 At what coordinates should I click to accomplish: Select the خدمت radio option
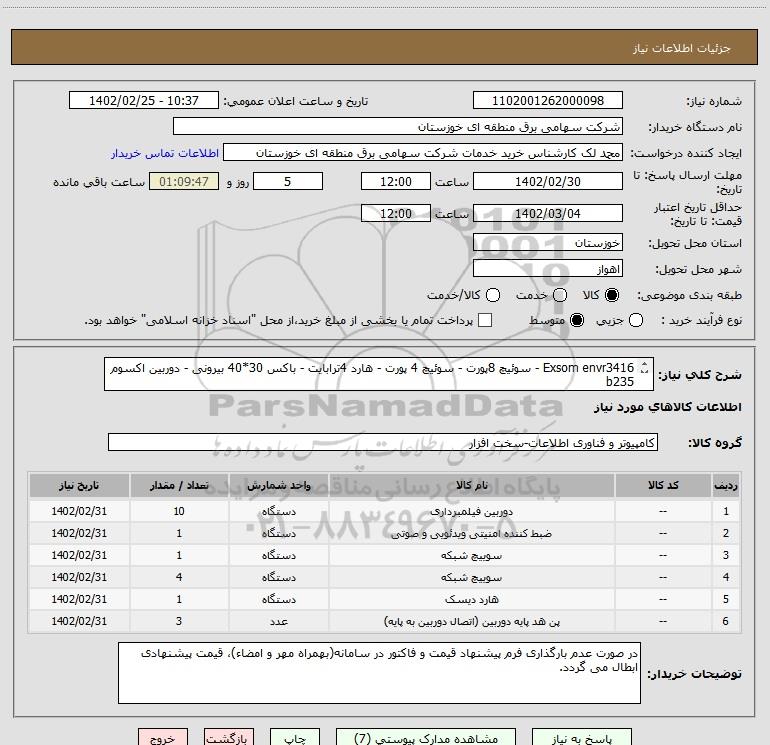pos(560,296)
